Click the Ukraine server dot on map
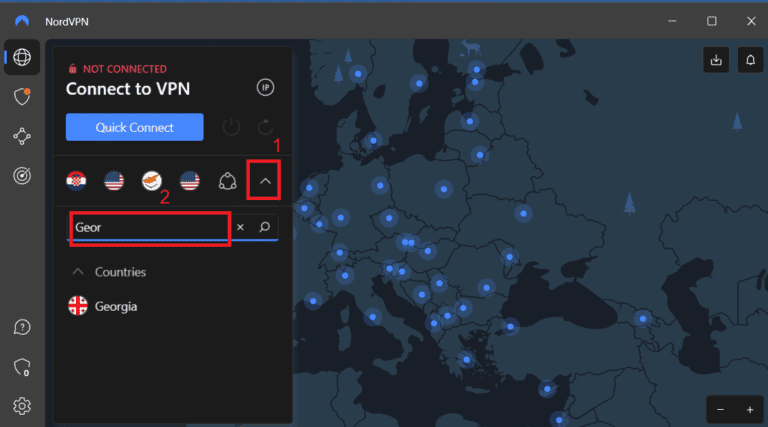 pos(524,214)
